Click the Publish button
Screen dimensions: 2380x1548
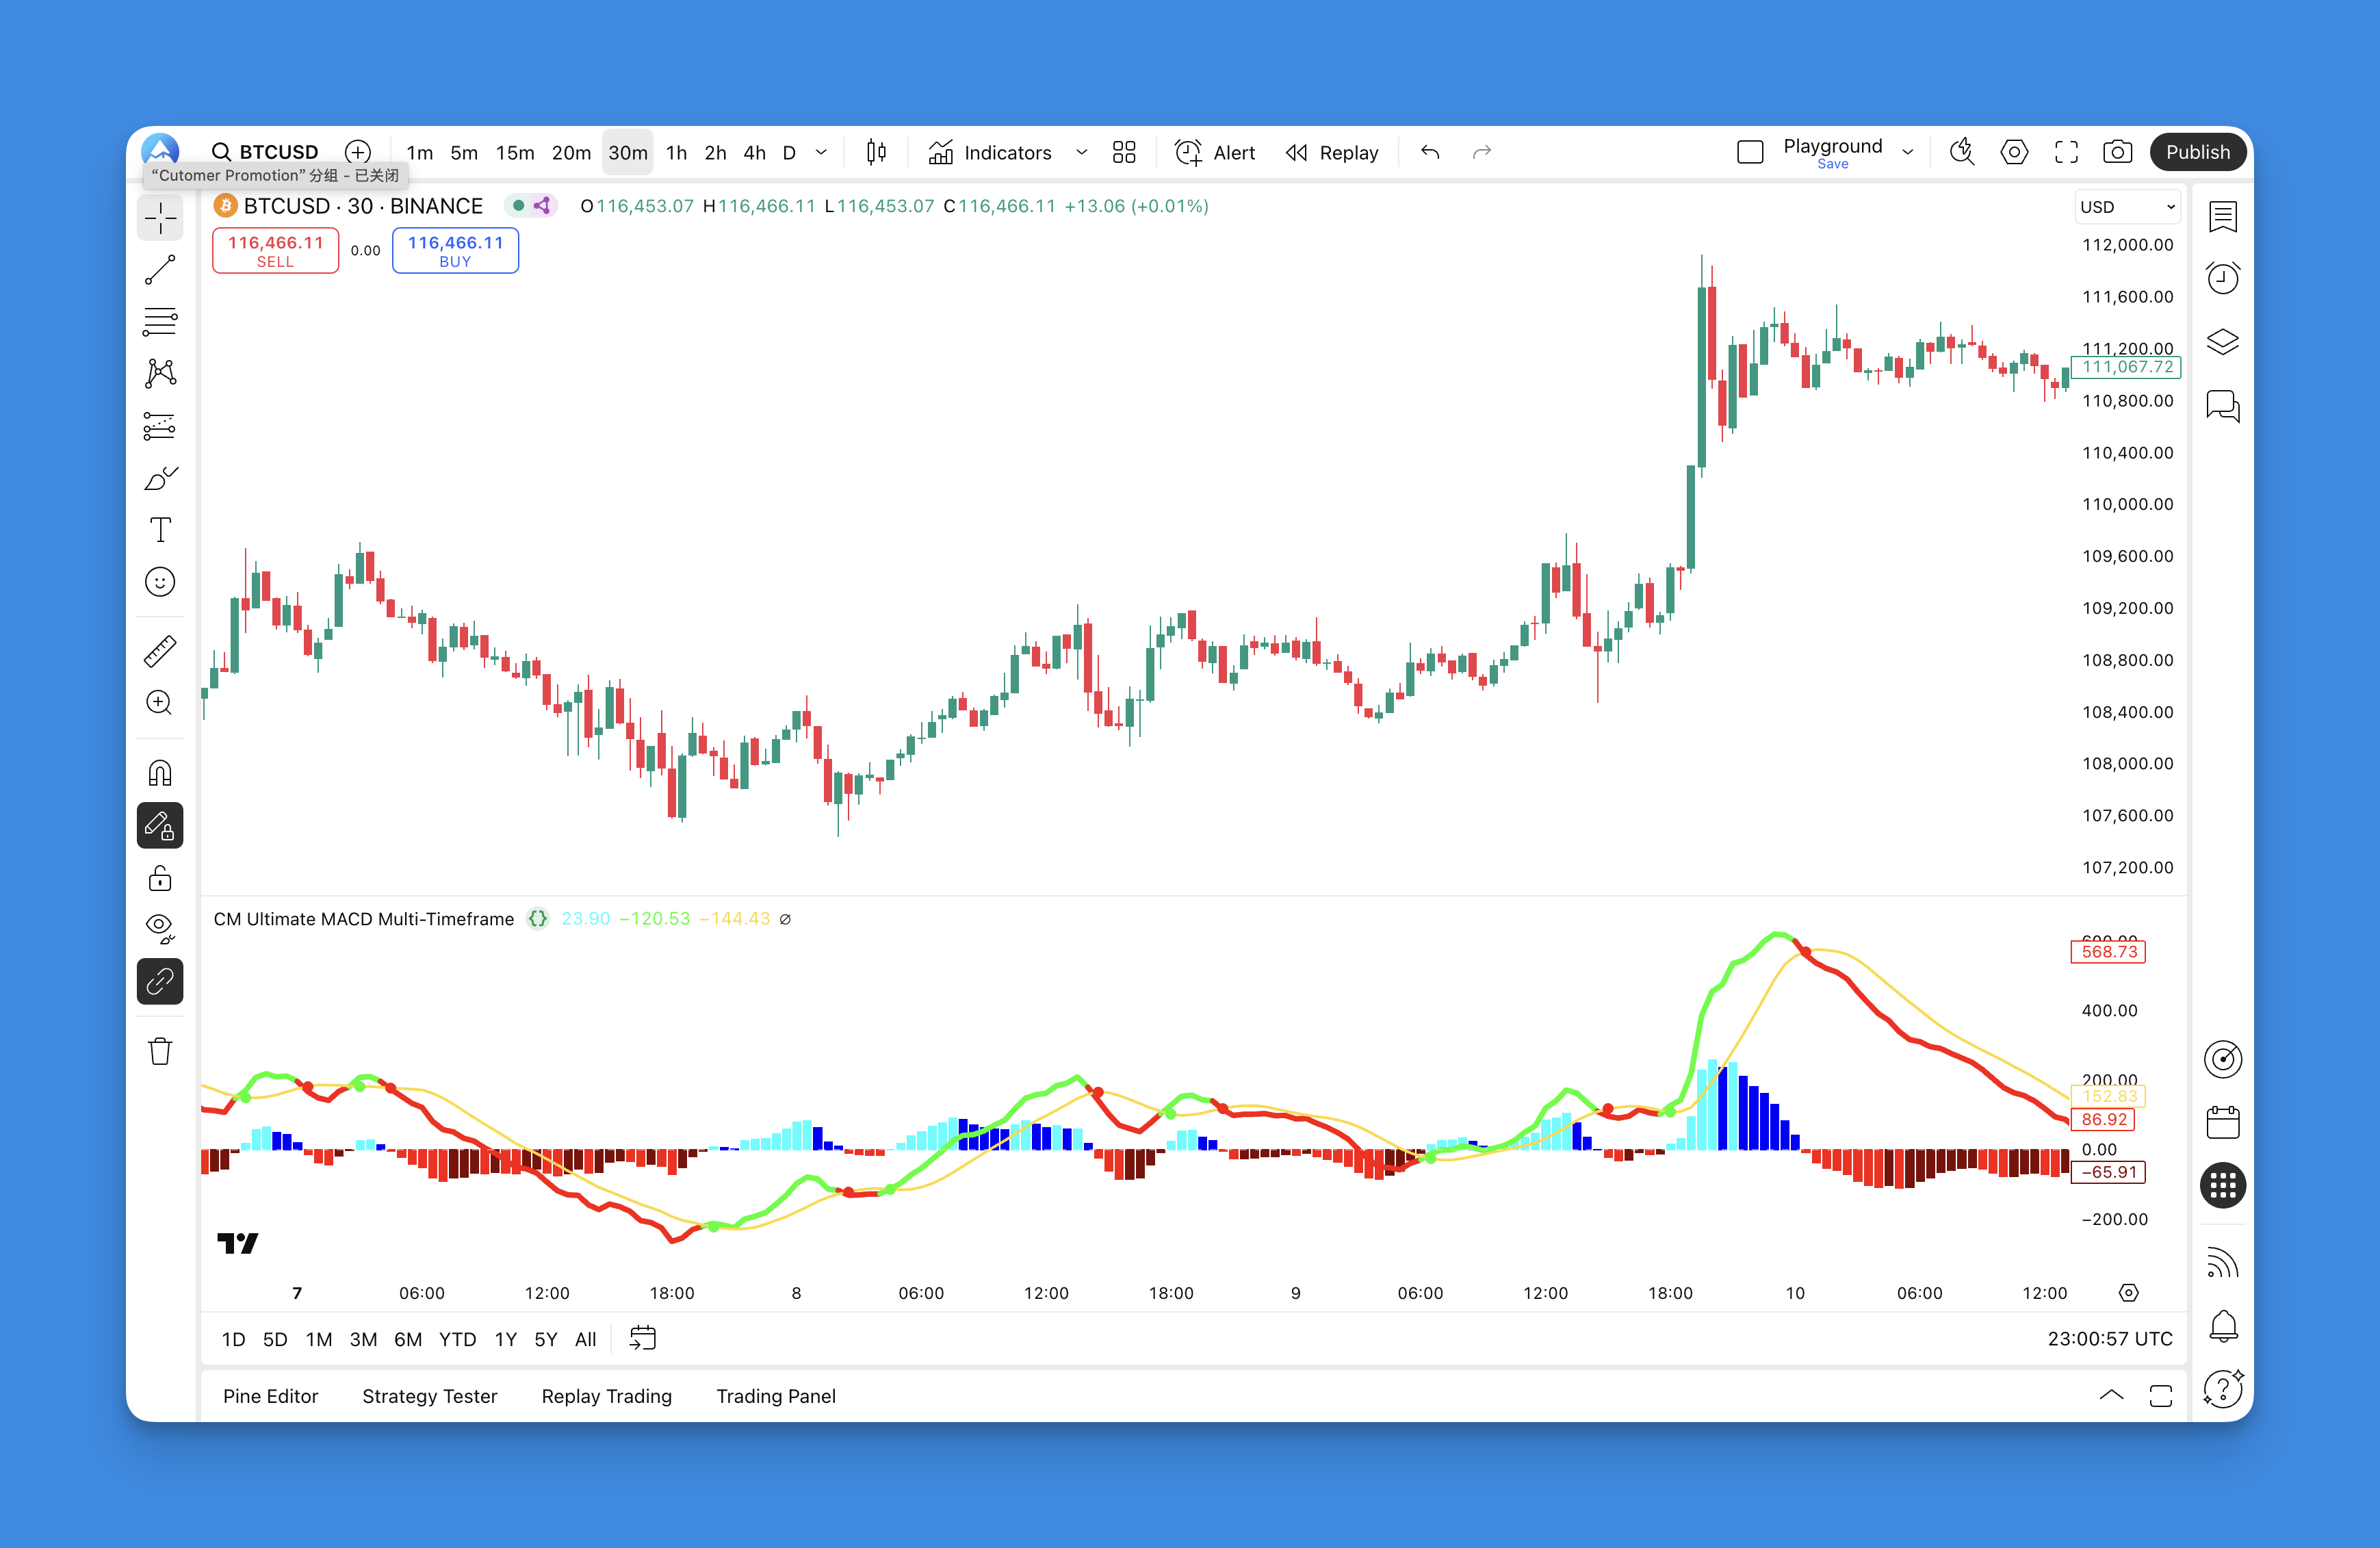(2197, 152)
